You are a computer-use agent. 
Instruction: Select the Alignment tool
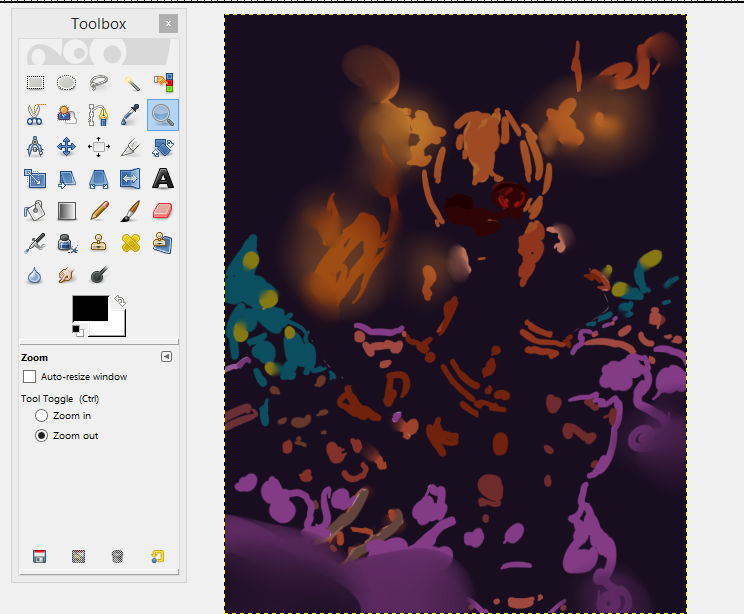pyautogui.click(x=98, y=147)
